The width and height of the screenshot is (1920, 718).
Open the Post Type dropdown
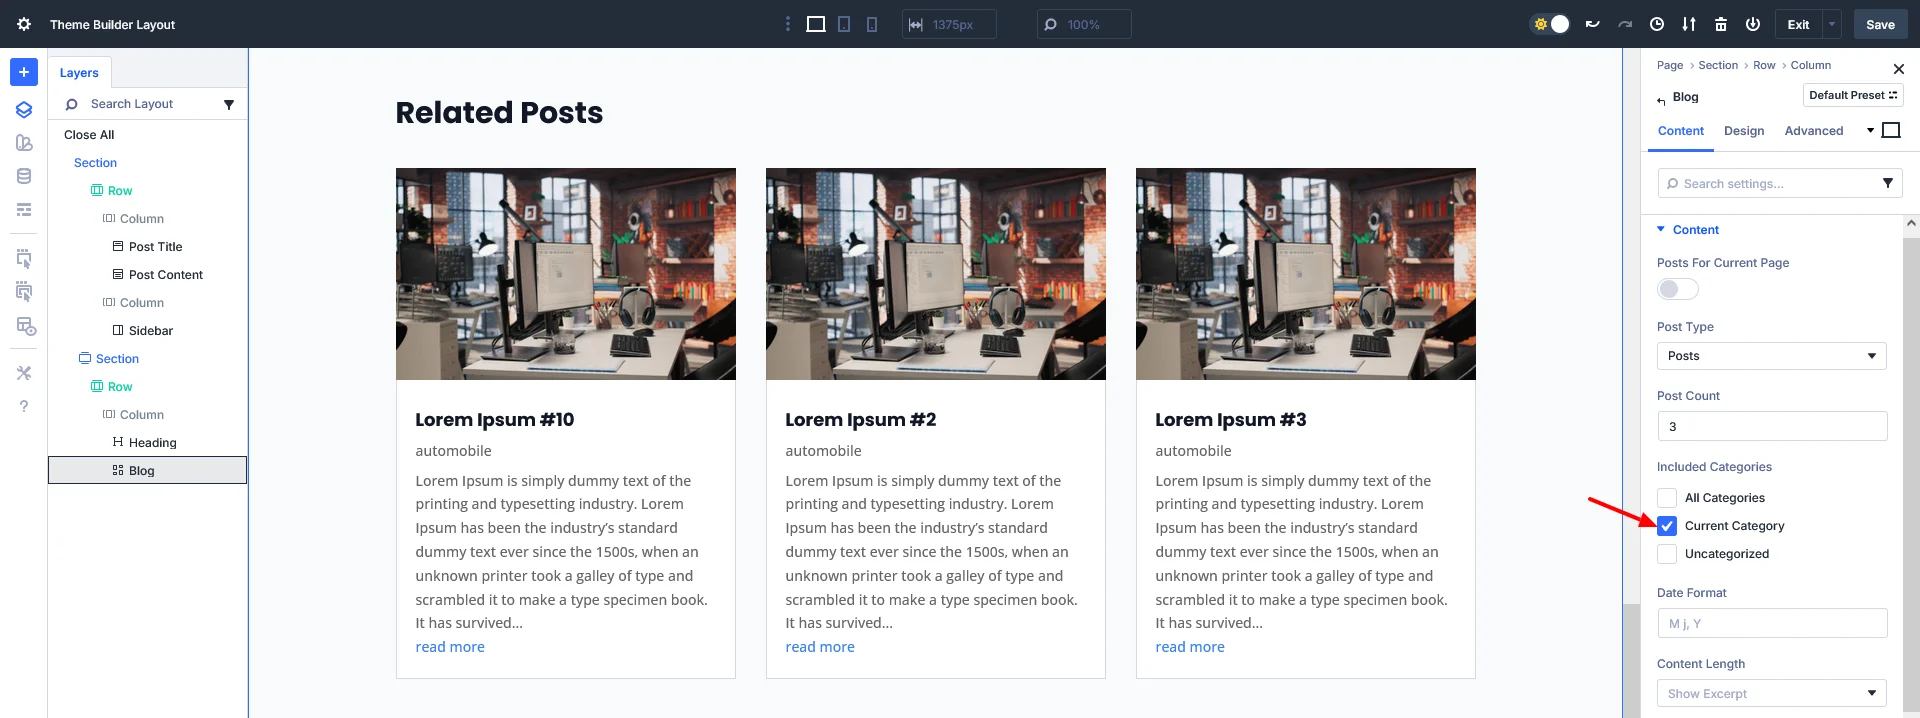tap(1771, 356)
